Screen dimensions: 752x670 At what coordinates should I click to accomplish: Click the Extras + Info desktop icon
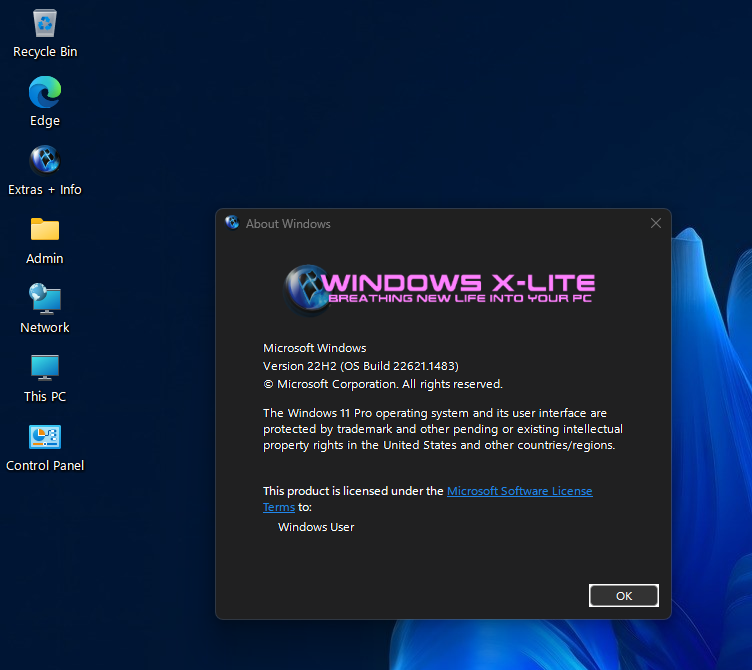tap(45, 161)
